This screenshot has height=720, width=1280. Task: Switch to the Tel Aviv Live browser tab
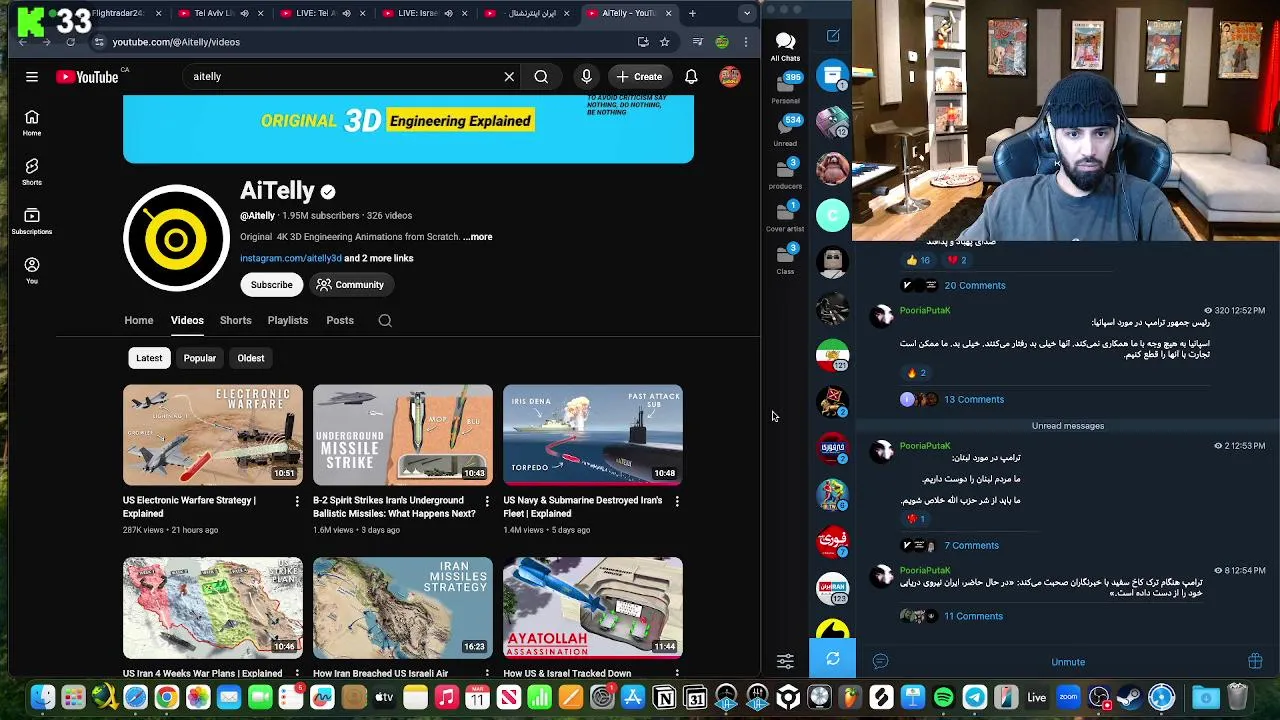click(x=214, y=13)
